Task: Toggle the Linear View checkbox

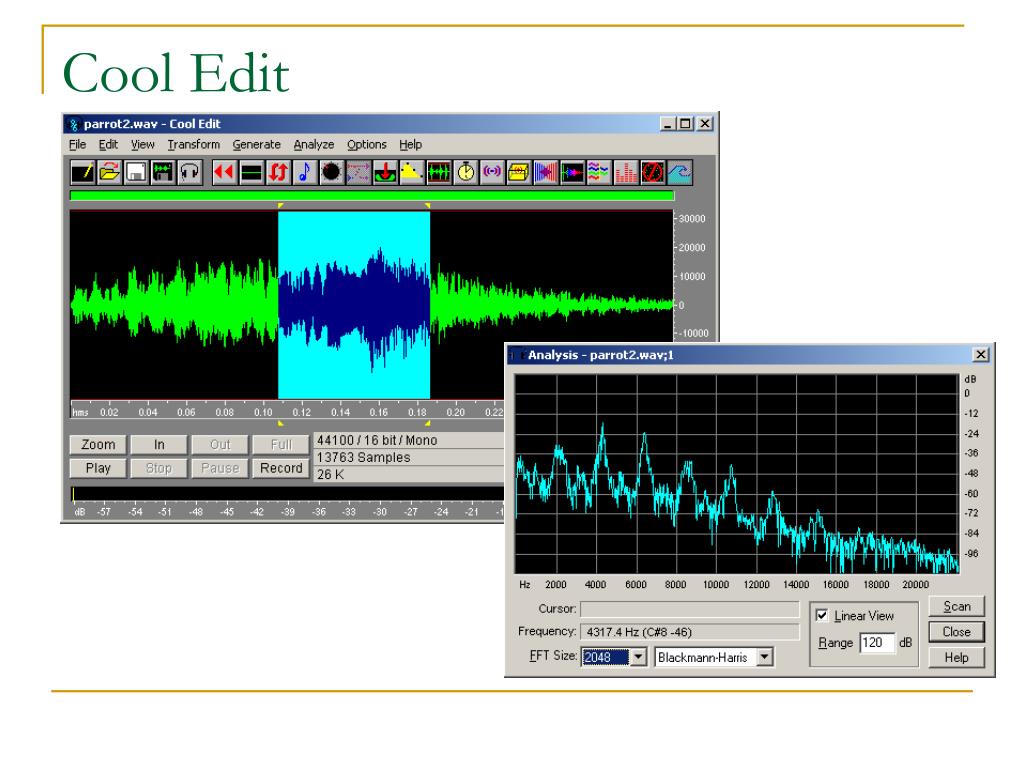Action: [x=822, y=615]
